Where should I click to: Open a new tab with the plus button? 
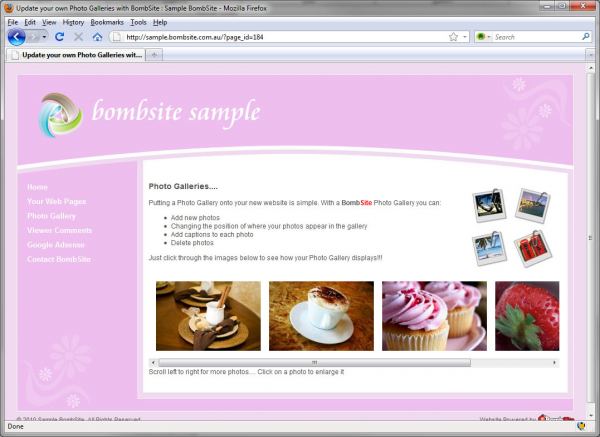(x=154, y=55)
